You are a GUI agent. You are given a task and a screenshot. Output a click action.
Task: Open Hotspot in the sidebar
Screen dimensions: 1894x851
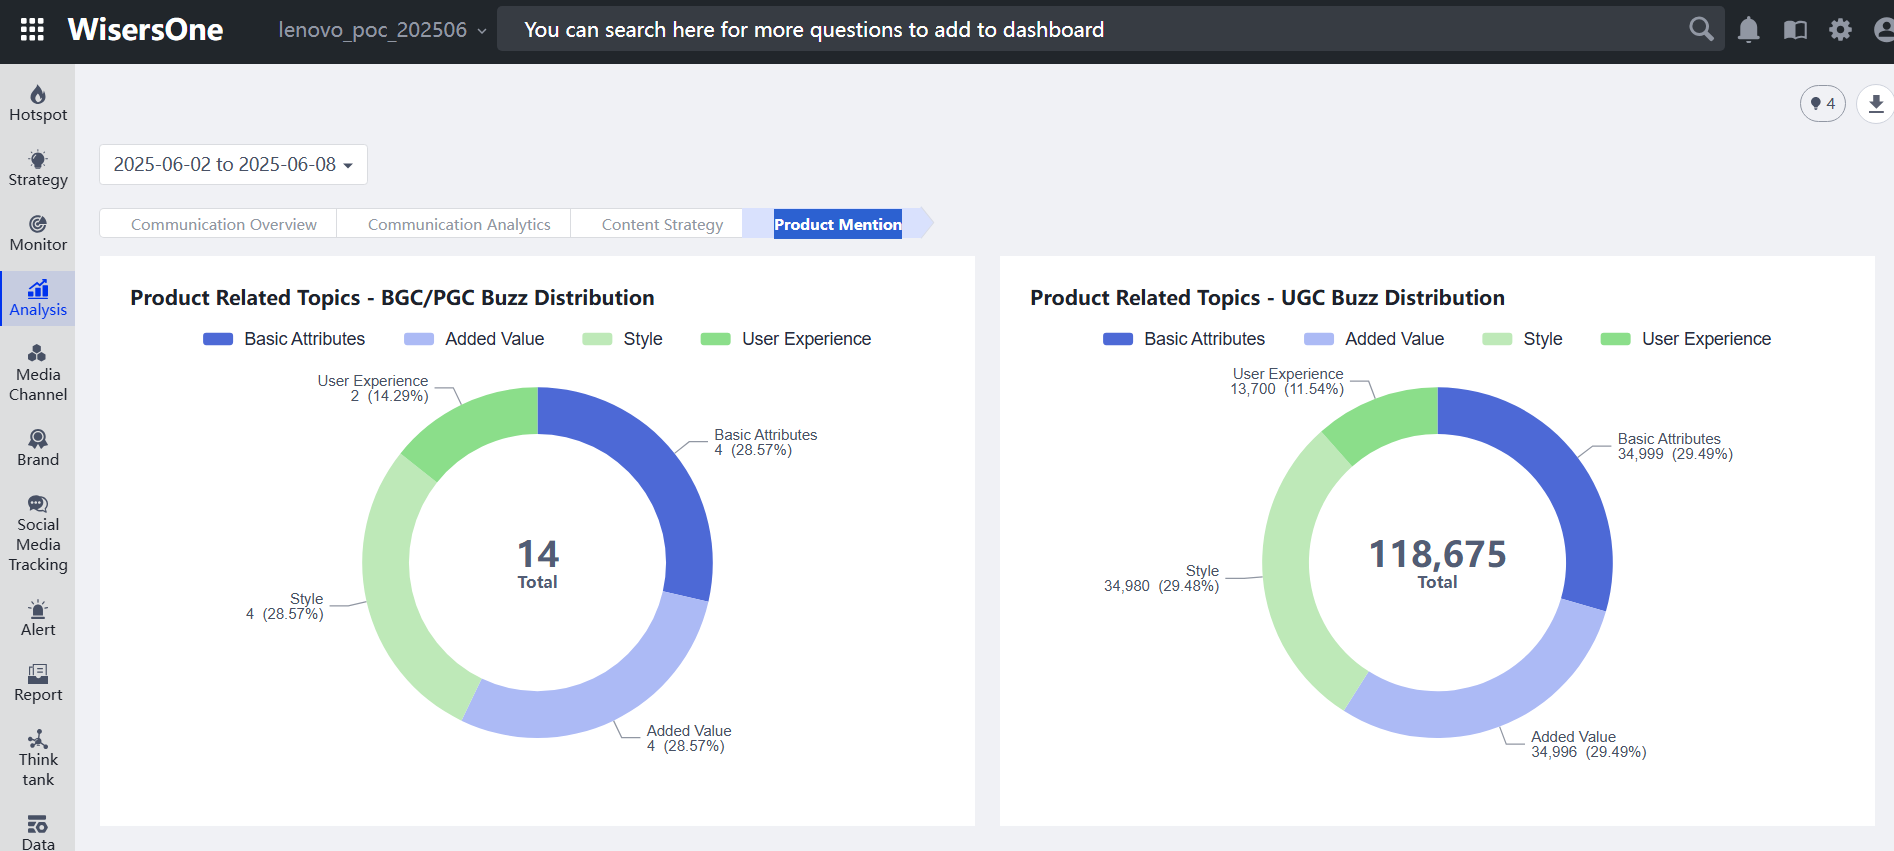38,103
